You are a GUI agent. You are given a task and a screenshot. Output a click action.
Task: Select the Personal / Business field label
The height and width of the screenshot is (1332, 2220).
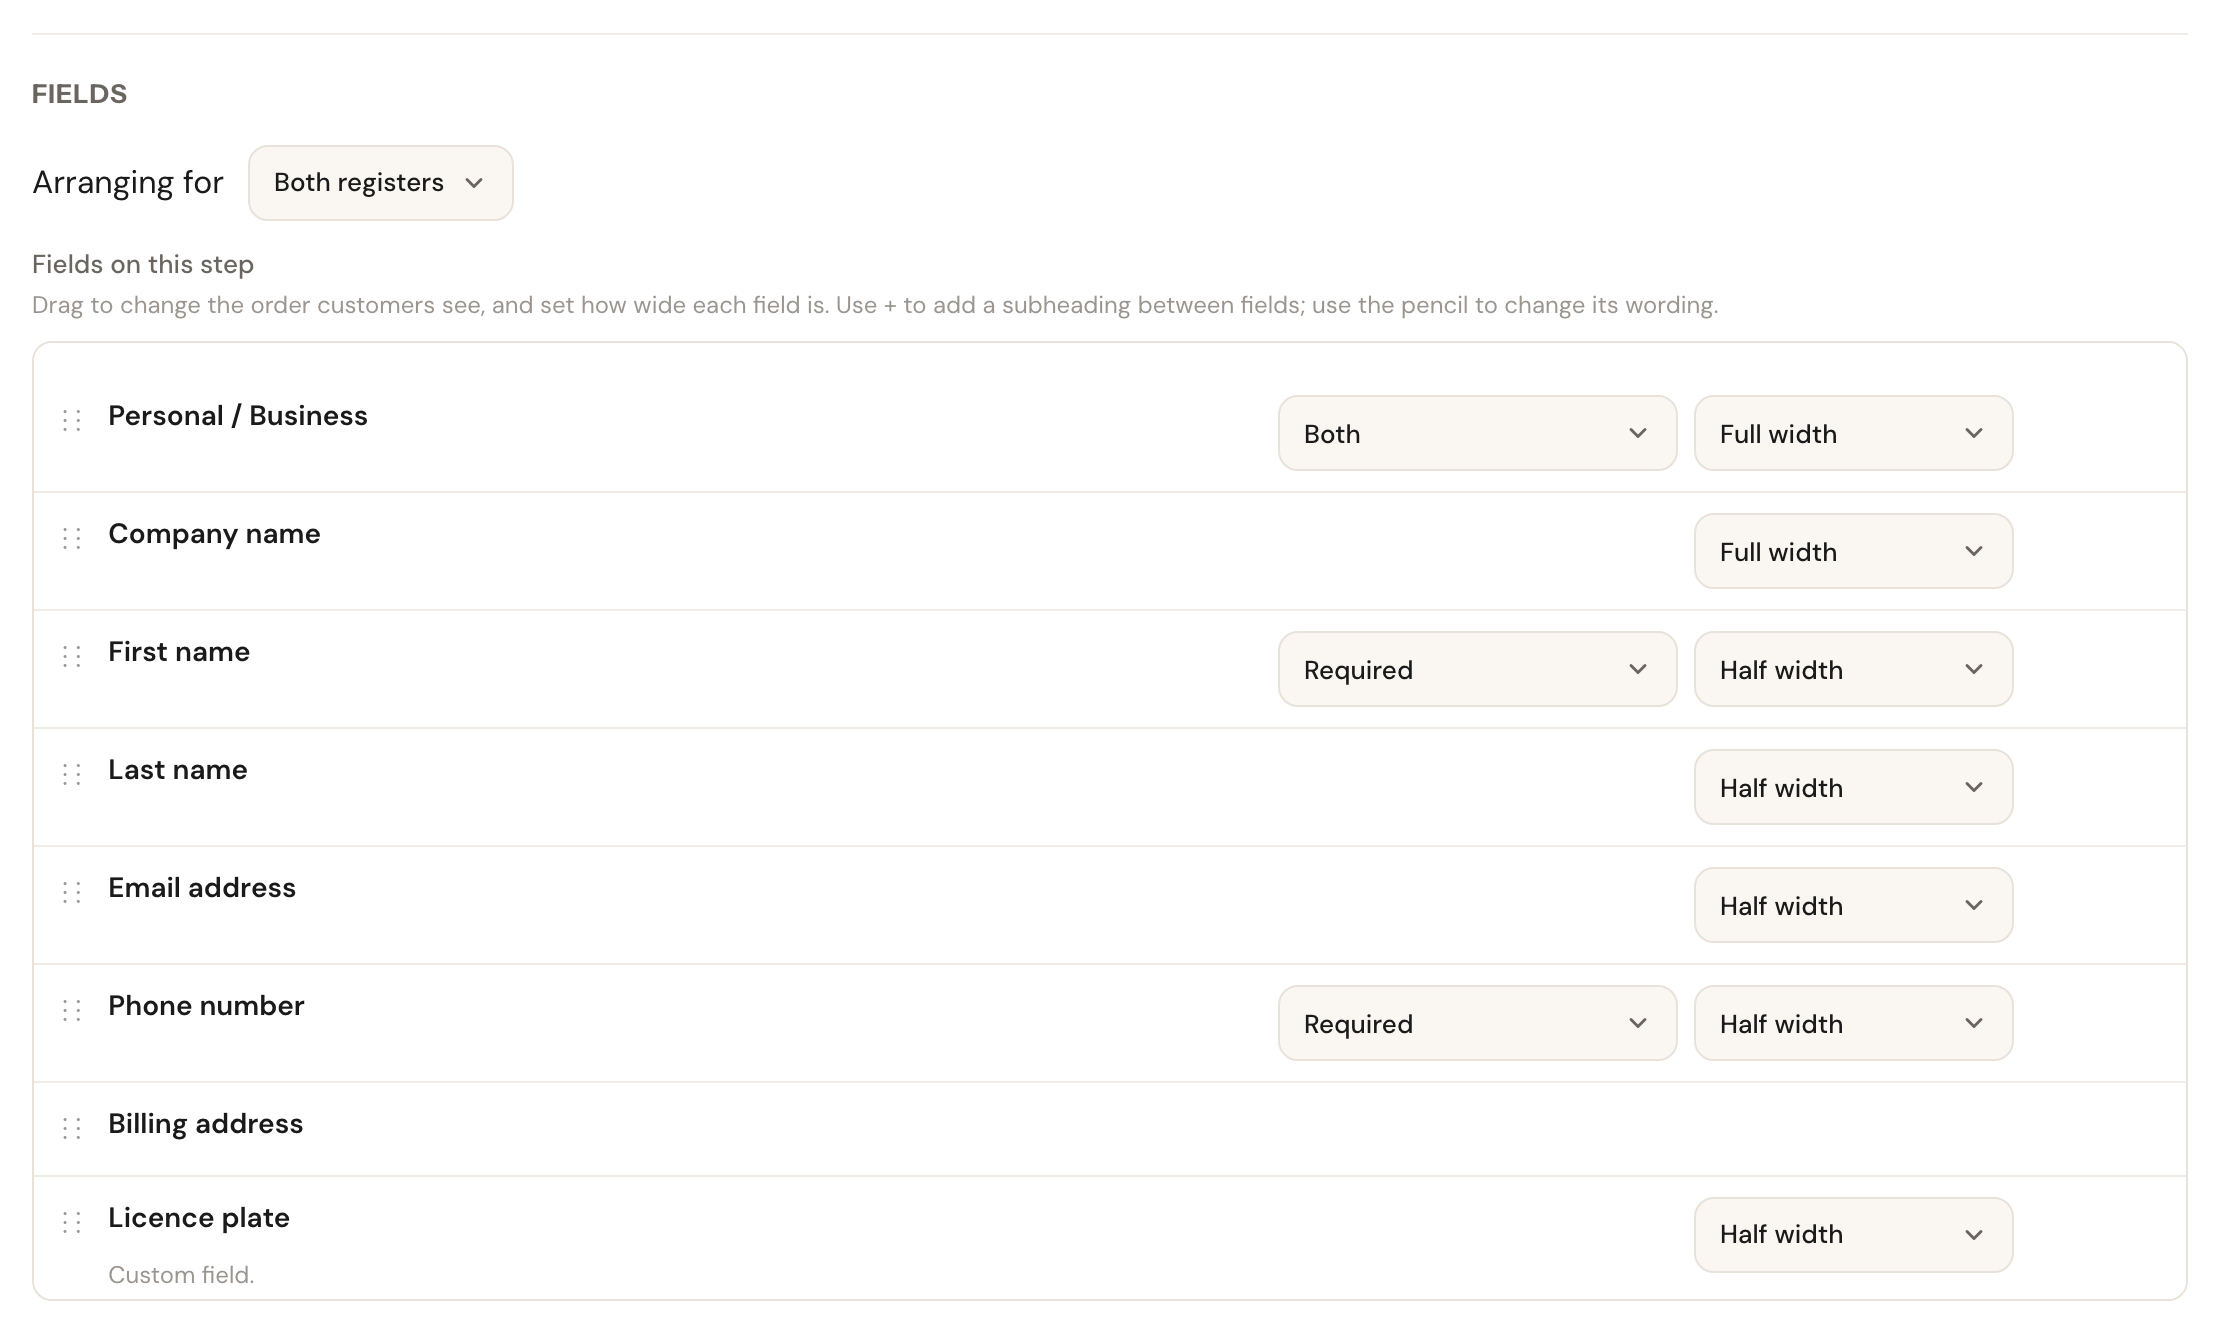pos(238,416)
